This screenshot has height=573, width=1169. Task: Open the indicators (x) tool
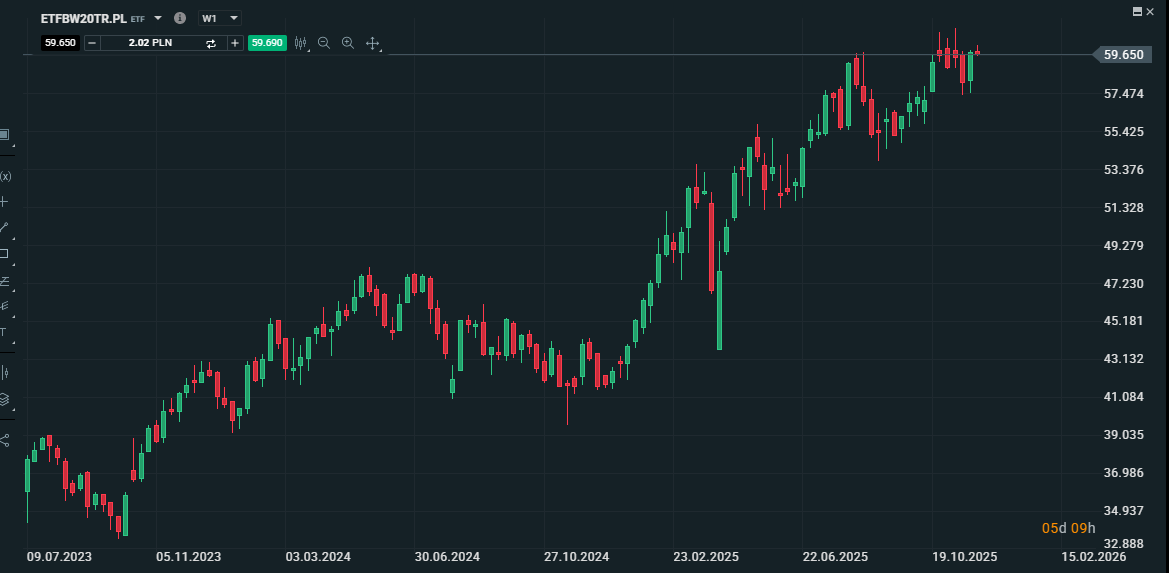click(5, 176)
